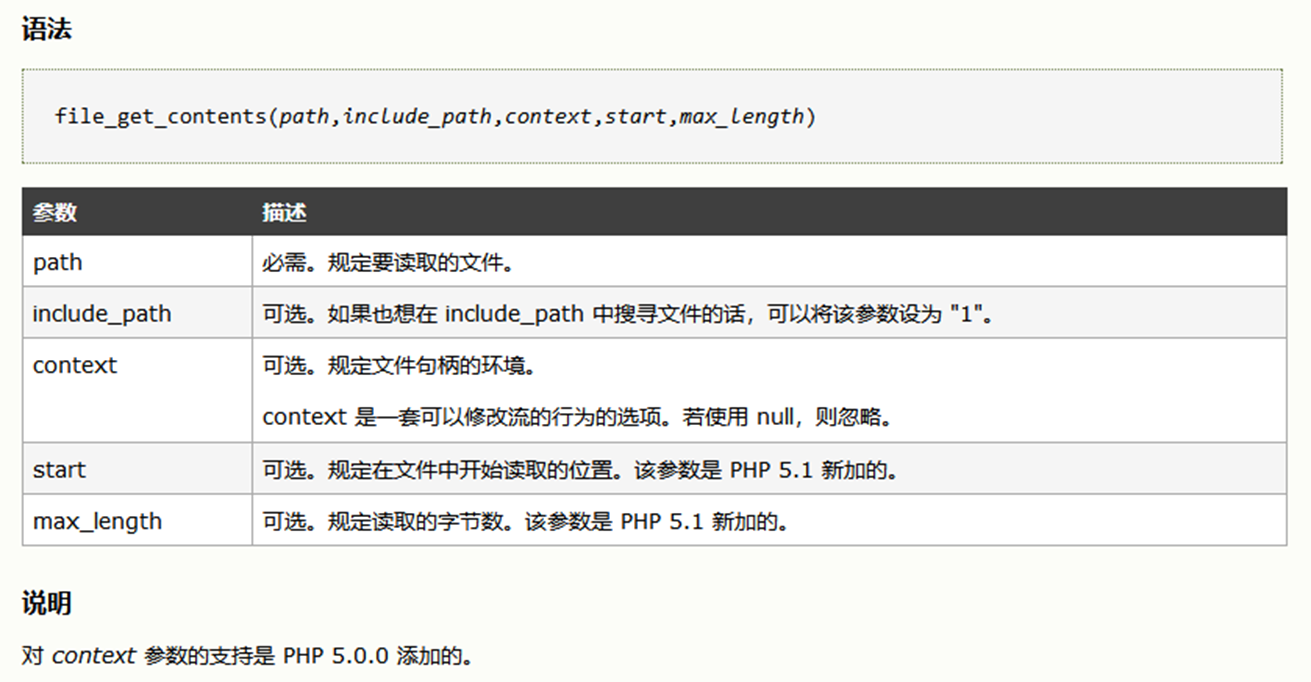Click the note about PHP 5.0.0 context support
Viewport: 1311px width, 682px height.
click(x=247, y=656)
